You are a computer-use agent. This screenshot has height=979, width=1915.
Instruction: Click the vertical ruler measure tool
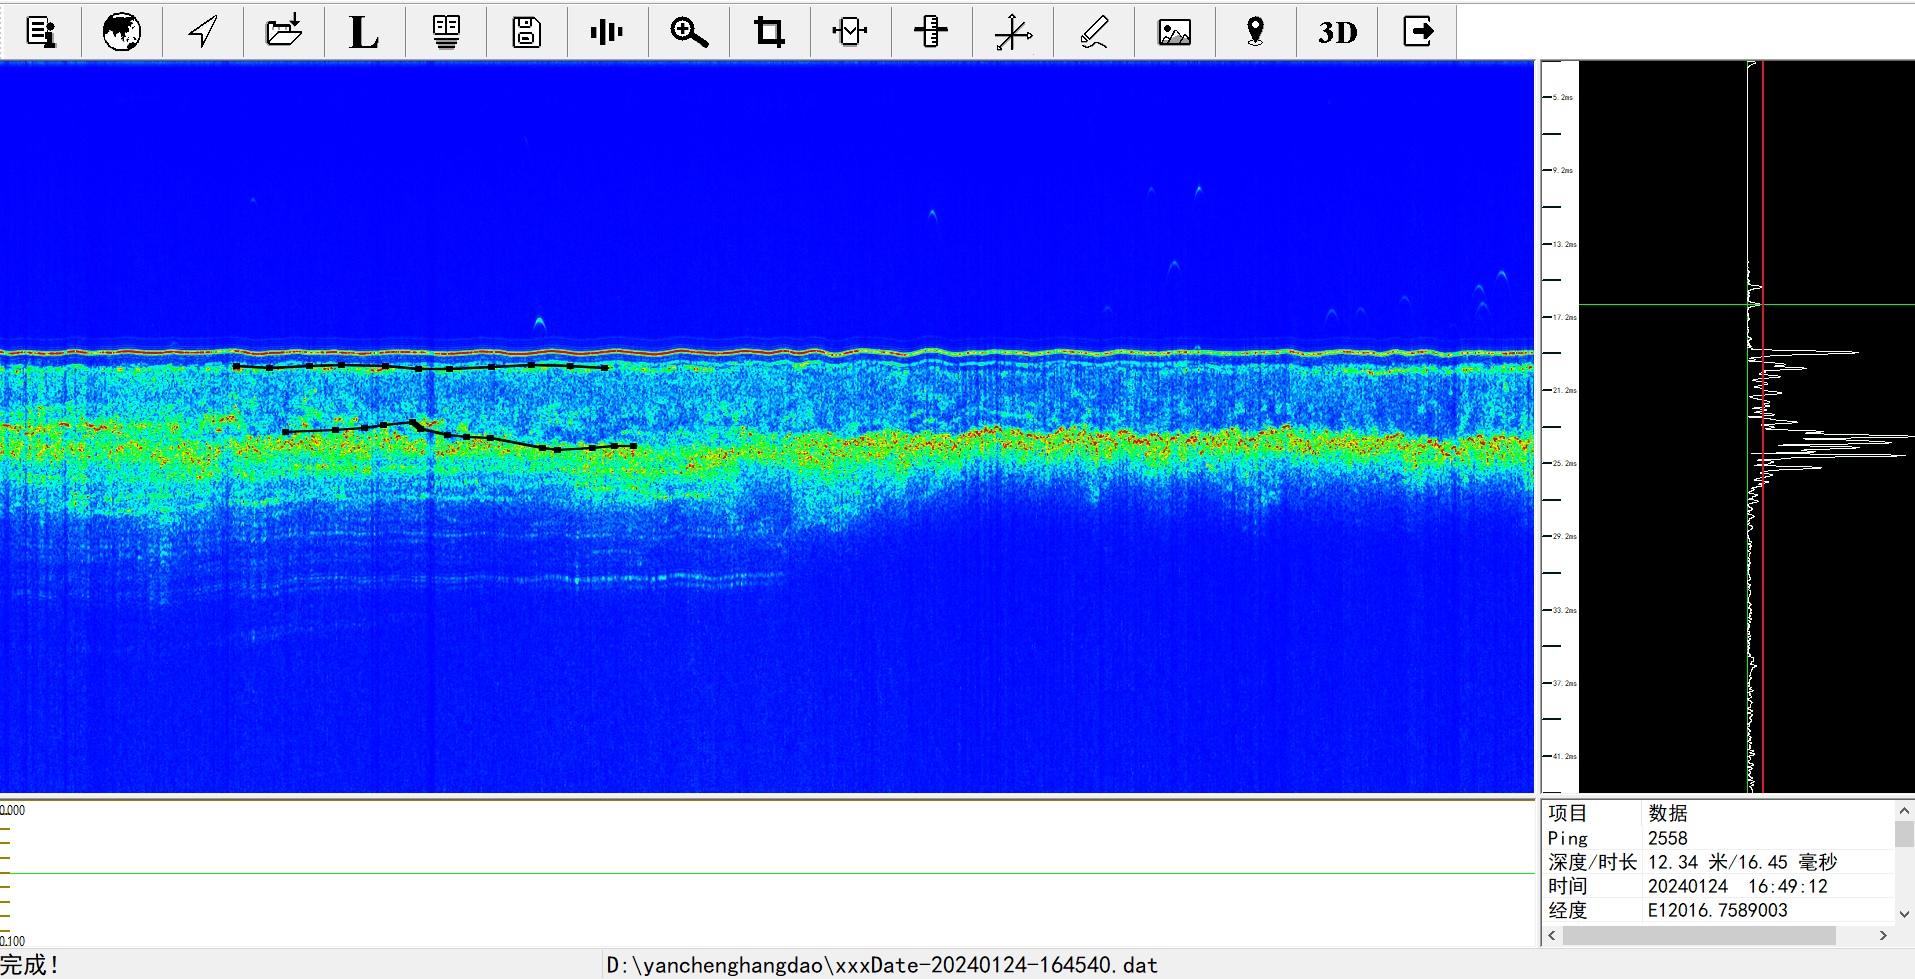pos(931,32)
